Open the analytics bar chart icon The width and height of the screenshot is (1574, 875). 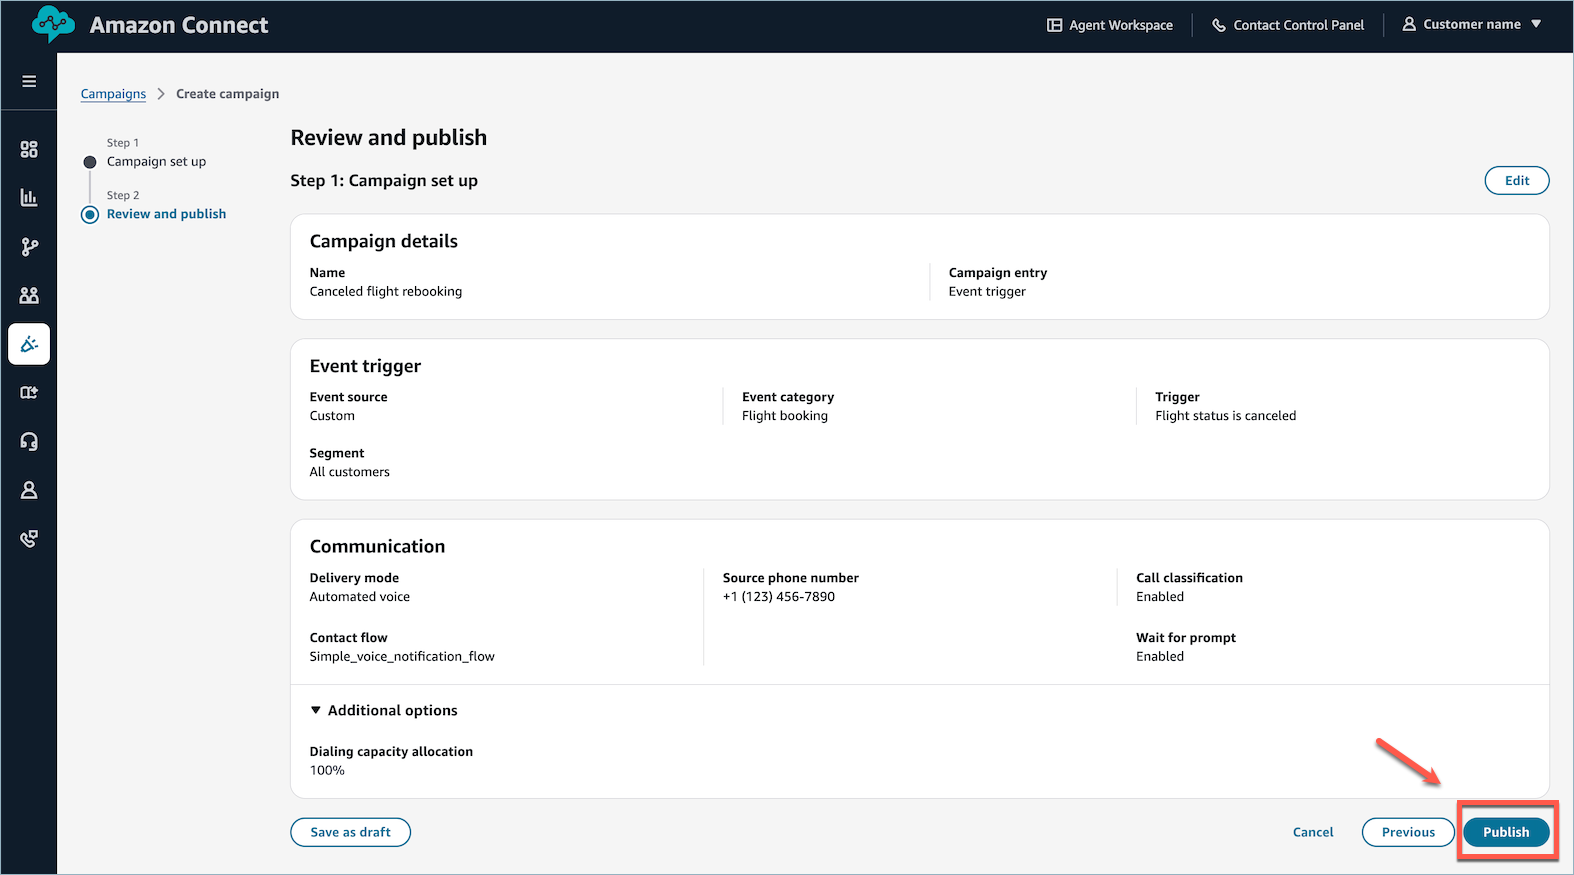(x=29, y=198)
